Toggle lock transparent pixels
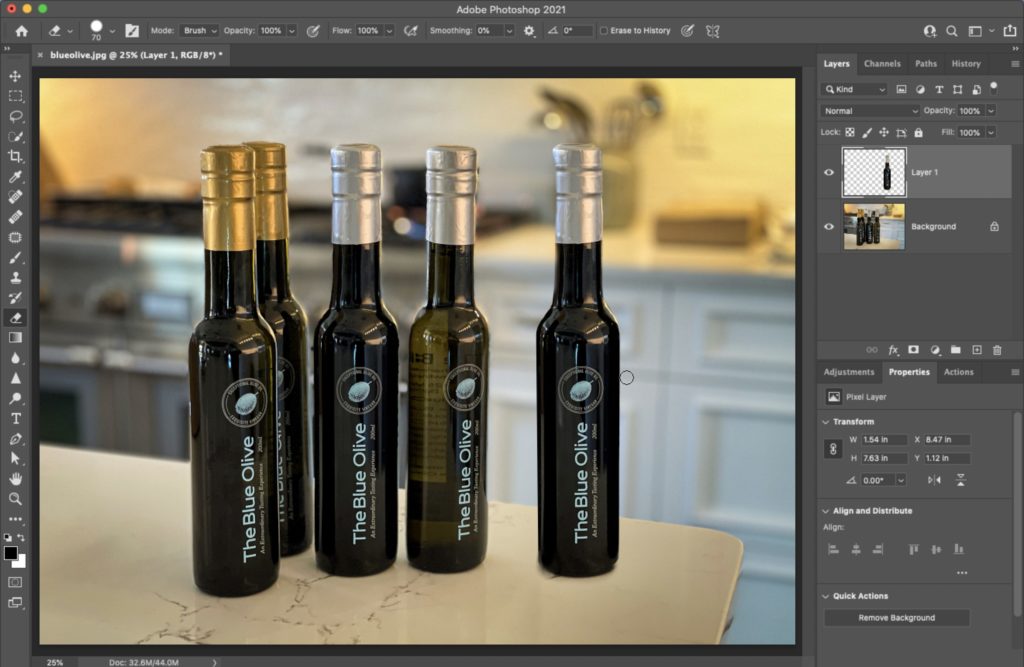This screenshot has width=1024, height=667. point(850,133)
